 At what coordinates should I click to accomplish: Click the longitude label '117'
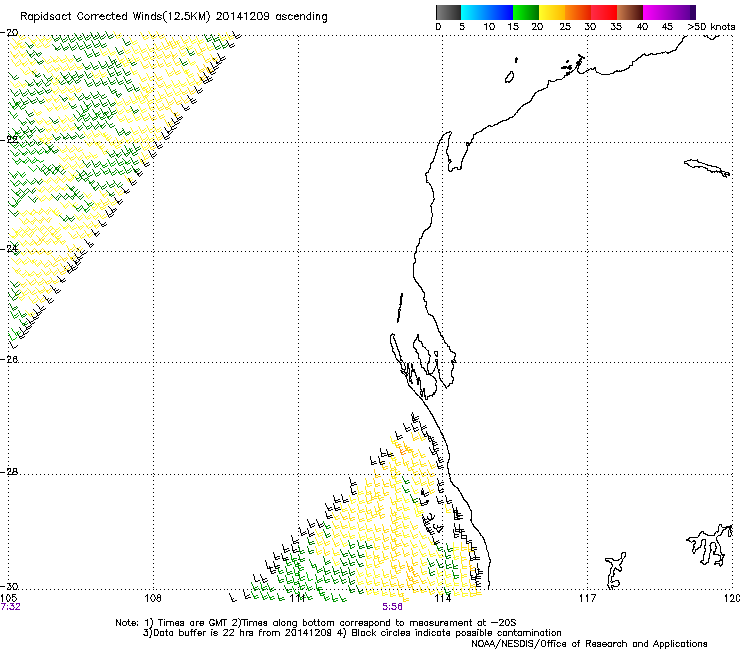tap(588, 598)
